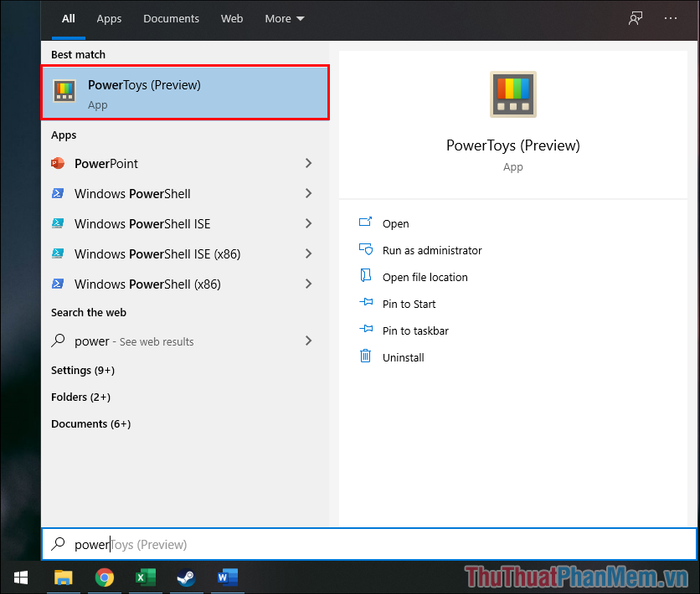The width and height of the screenshot is (700, 594).
Task: Click the Windows PowerShell ISE icon
Action: click(x=58, y=223)
